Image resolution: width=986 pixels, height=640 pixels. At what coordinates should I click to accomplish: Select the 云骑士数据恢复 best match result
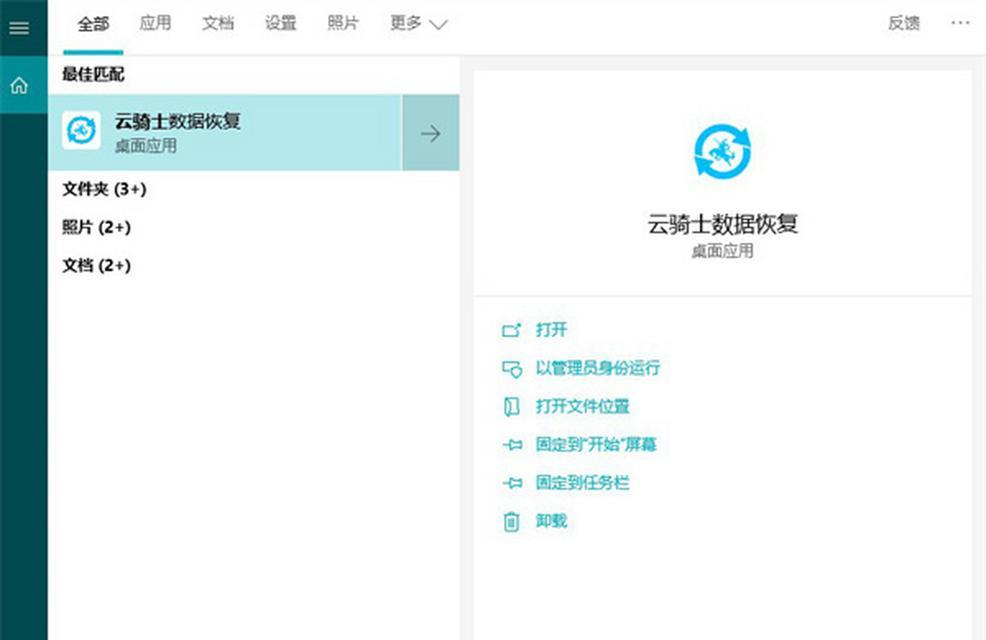[x=224, y=133]
